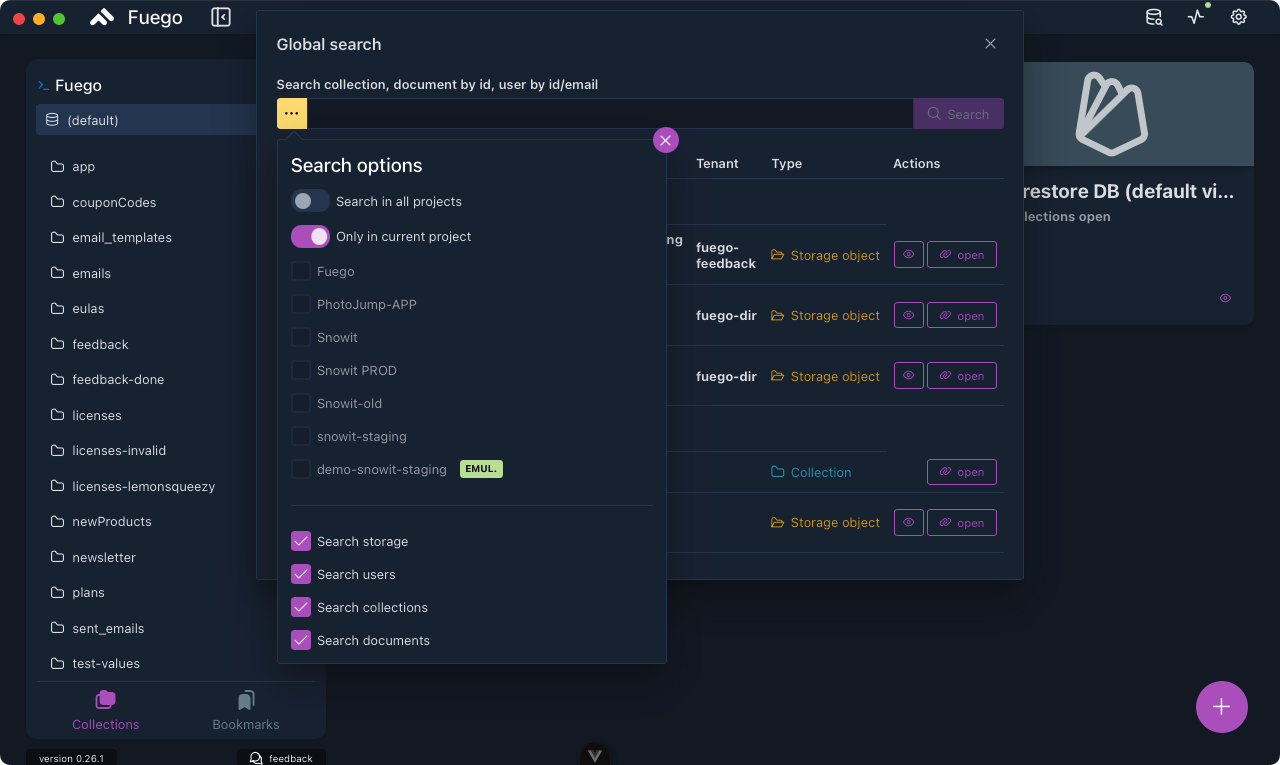
Task: Check the Snowit PROD checkbox
Action: point(301,370)
